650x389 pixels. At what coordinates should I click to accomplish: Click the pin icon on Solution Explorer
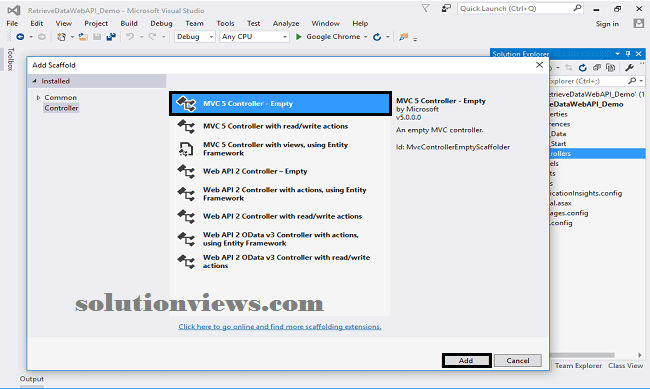coord(628,54)
